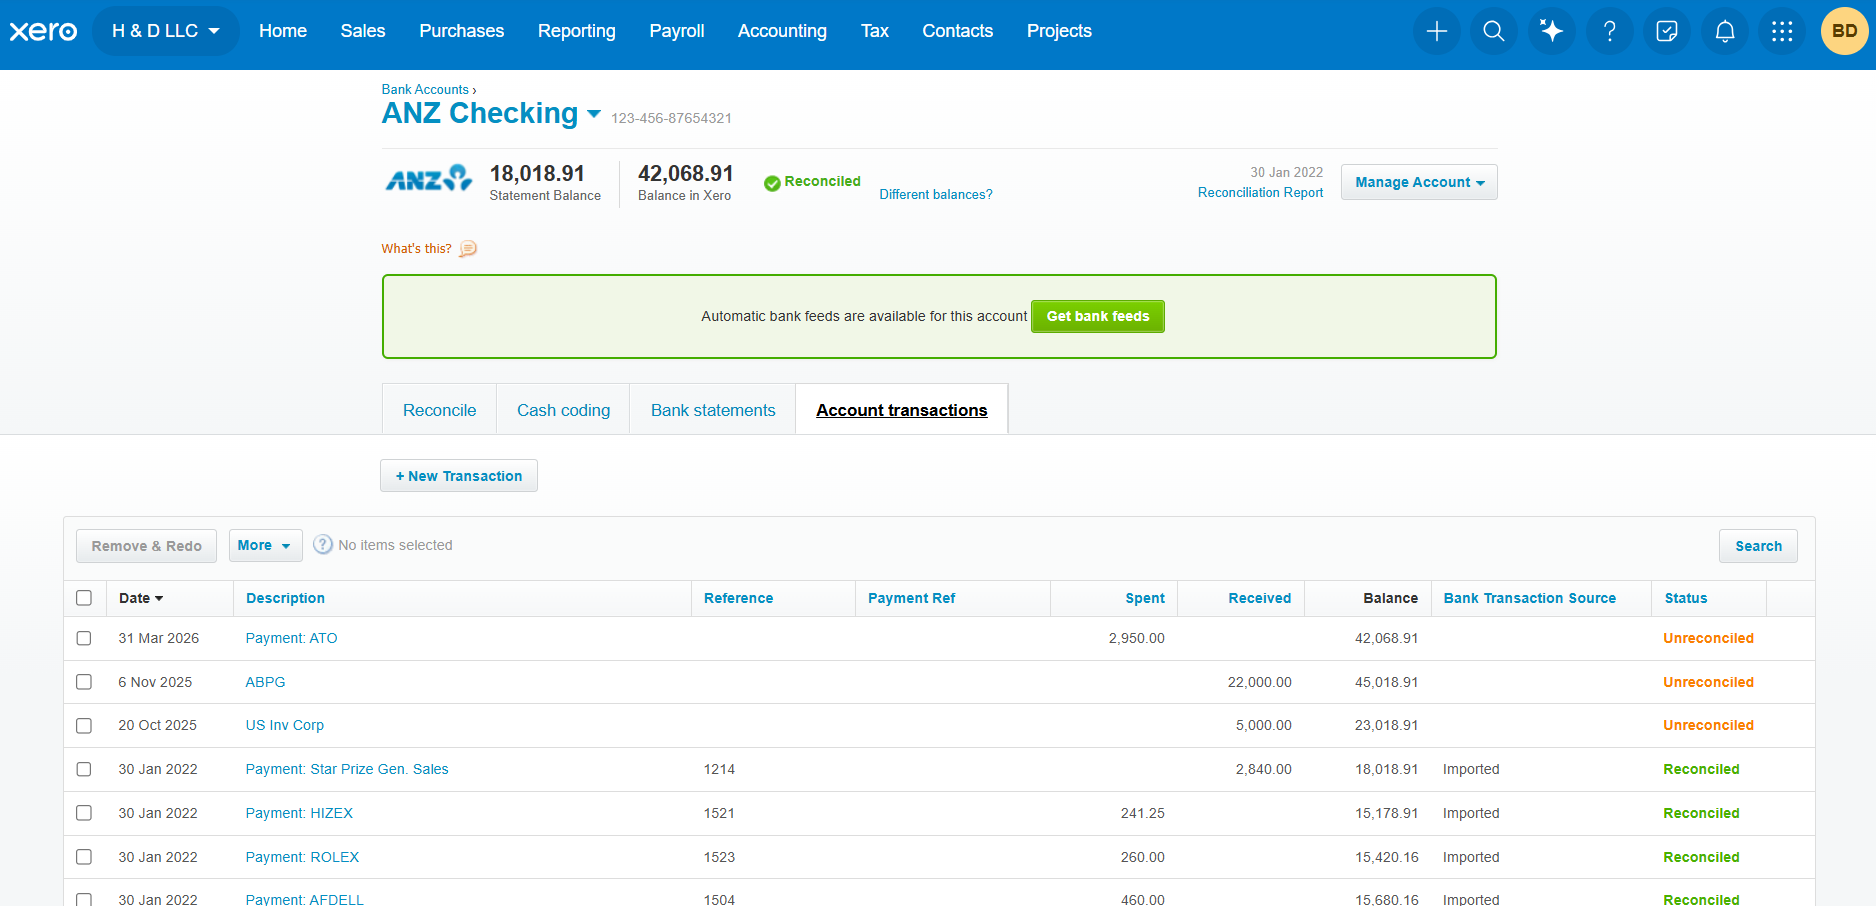
Task: Click the Unreconciled status for 31 Mar 2026
Action: click(1708, 638)
